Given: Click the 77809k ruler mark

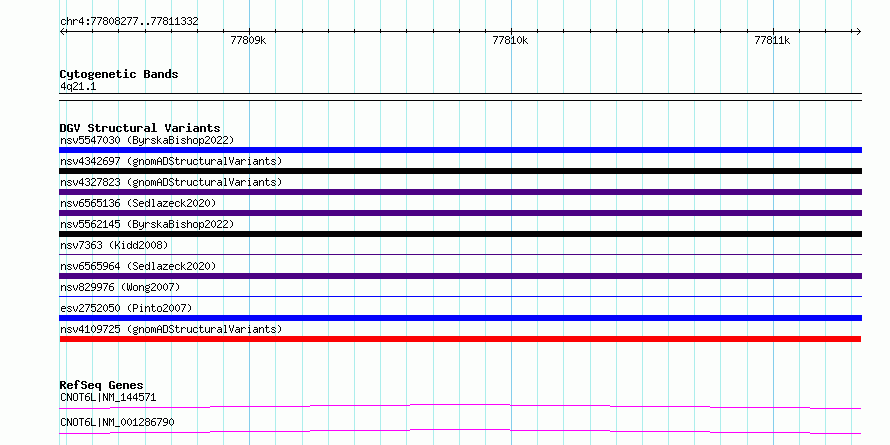Looking at the screenshot, I should (x=249, y=40).
